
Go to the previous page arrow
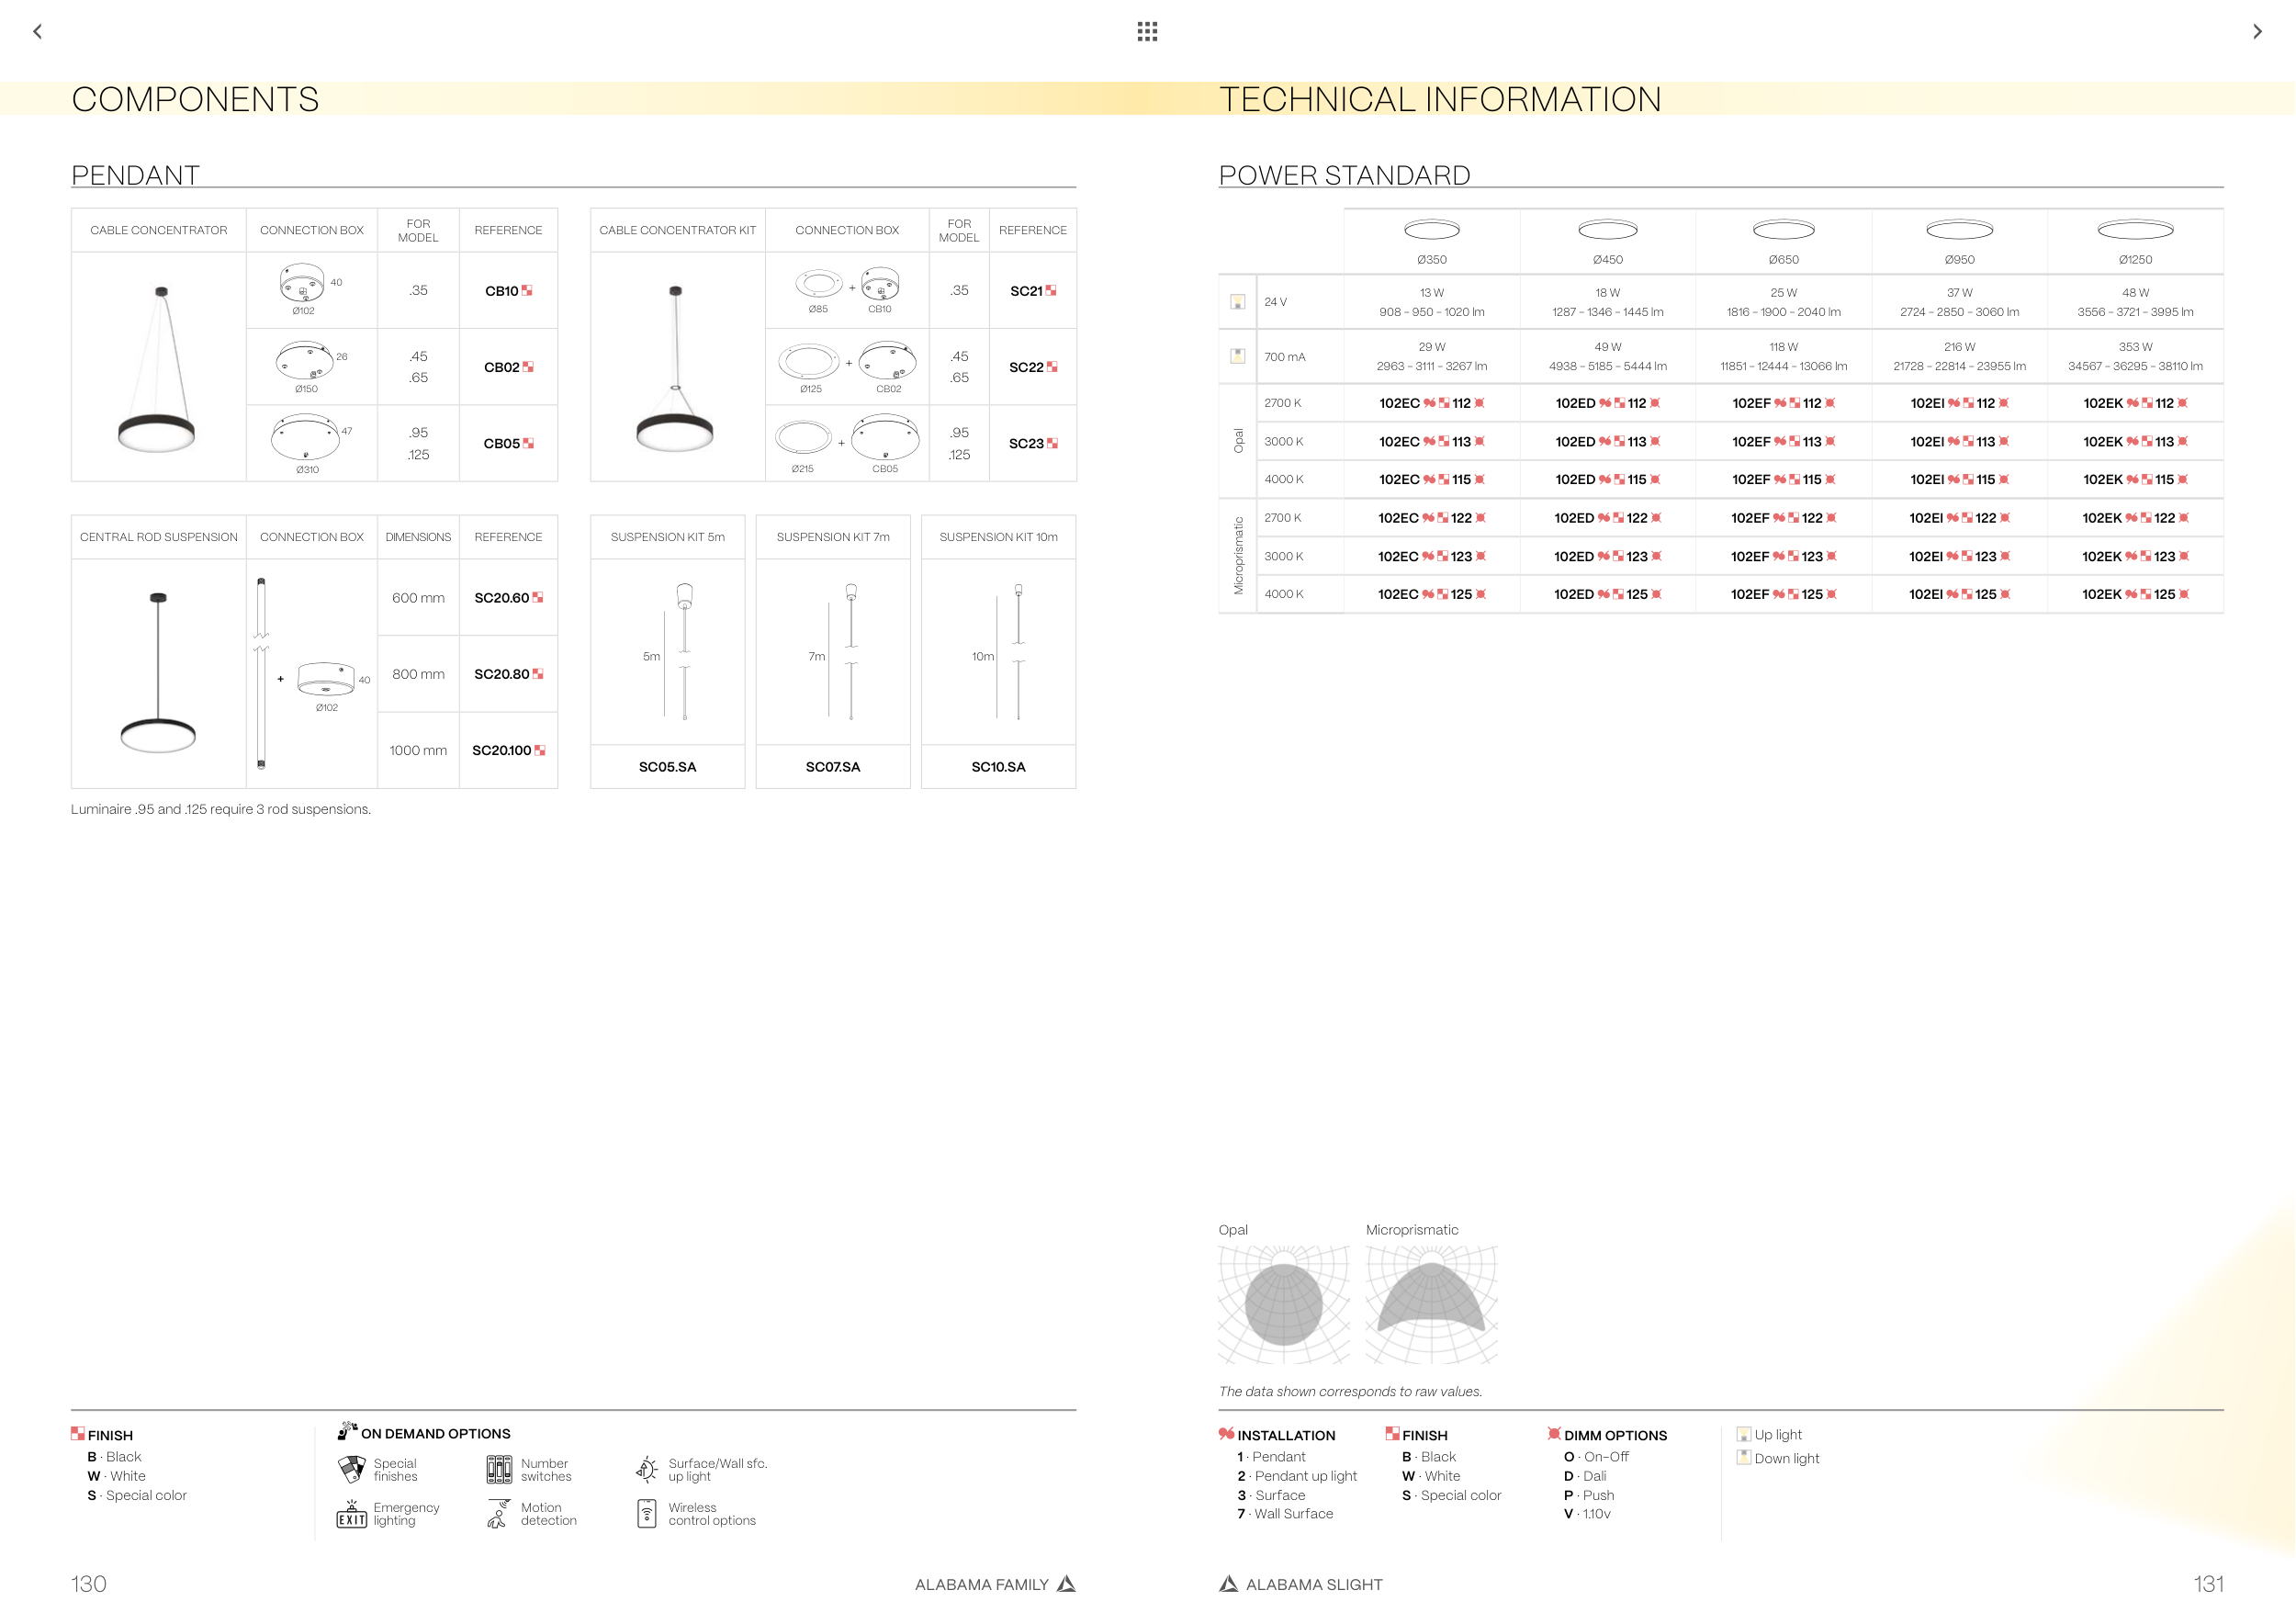pos(38,31)
